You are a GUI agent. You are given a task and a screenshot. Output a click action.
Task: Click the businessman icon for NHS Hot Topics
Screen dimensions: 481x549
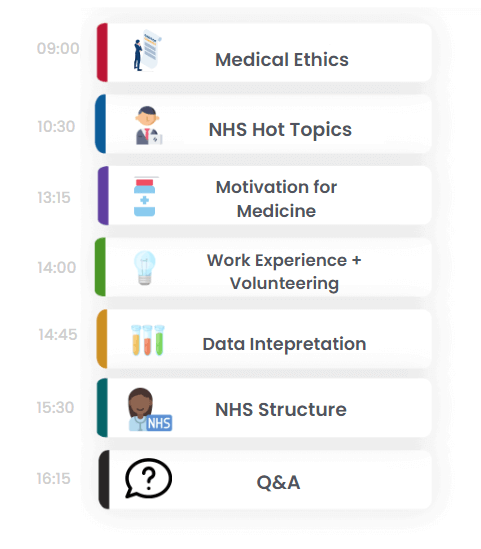click(x=148, y=125)
